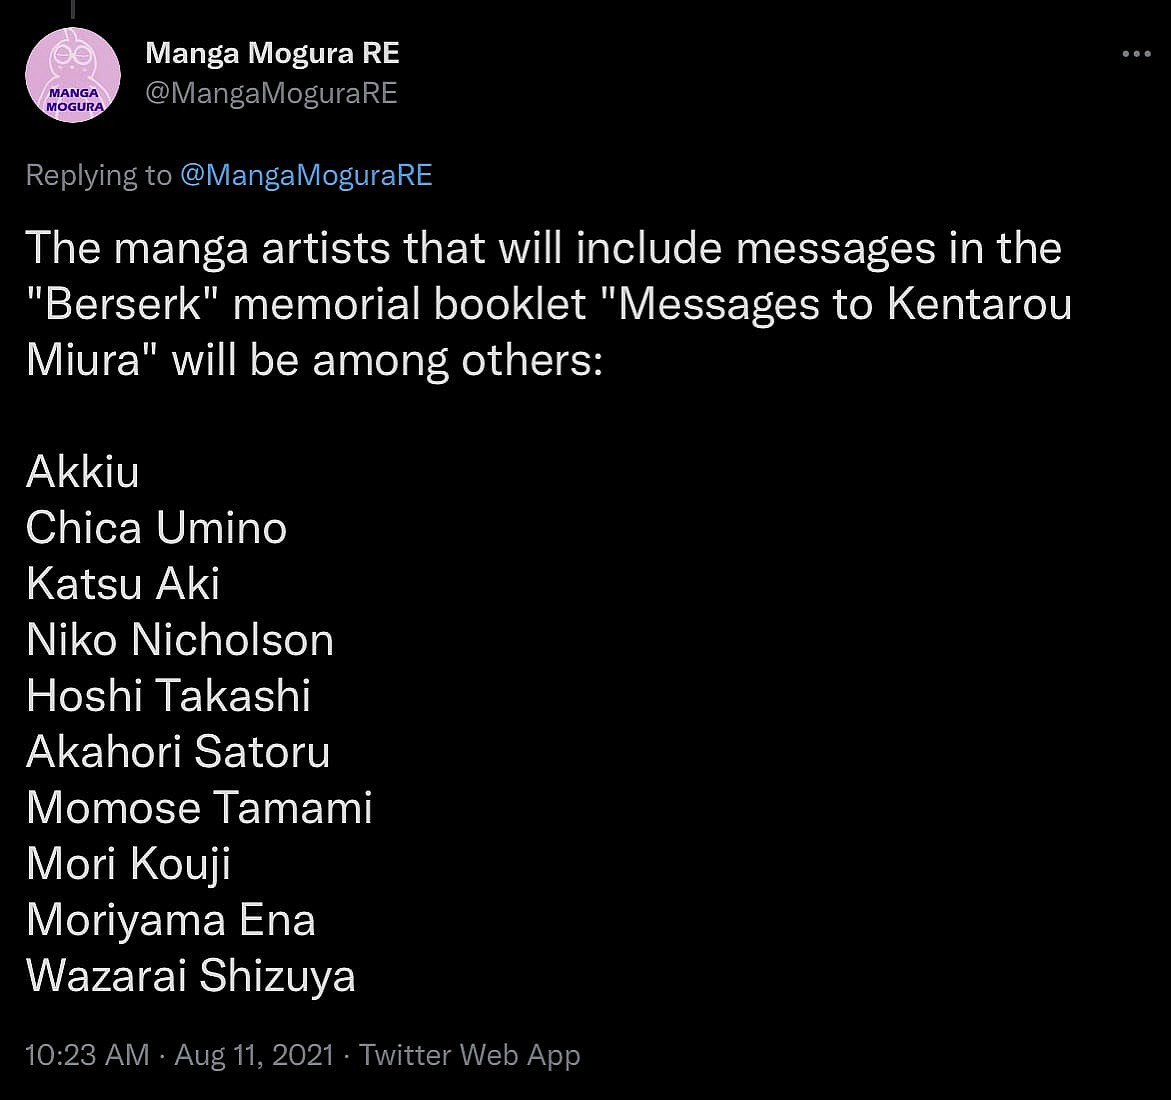Click the name Mori Kouji
The width and height of the screenshot is (1171, 1100).
[x=128, y=864]
